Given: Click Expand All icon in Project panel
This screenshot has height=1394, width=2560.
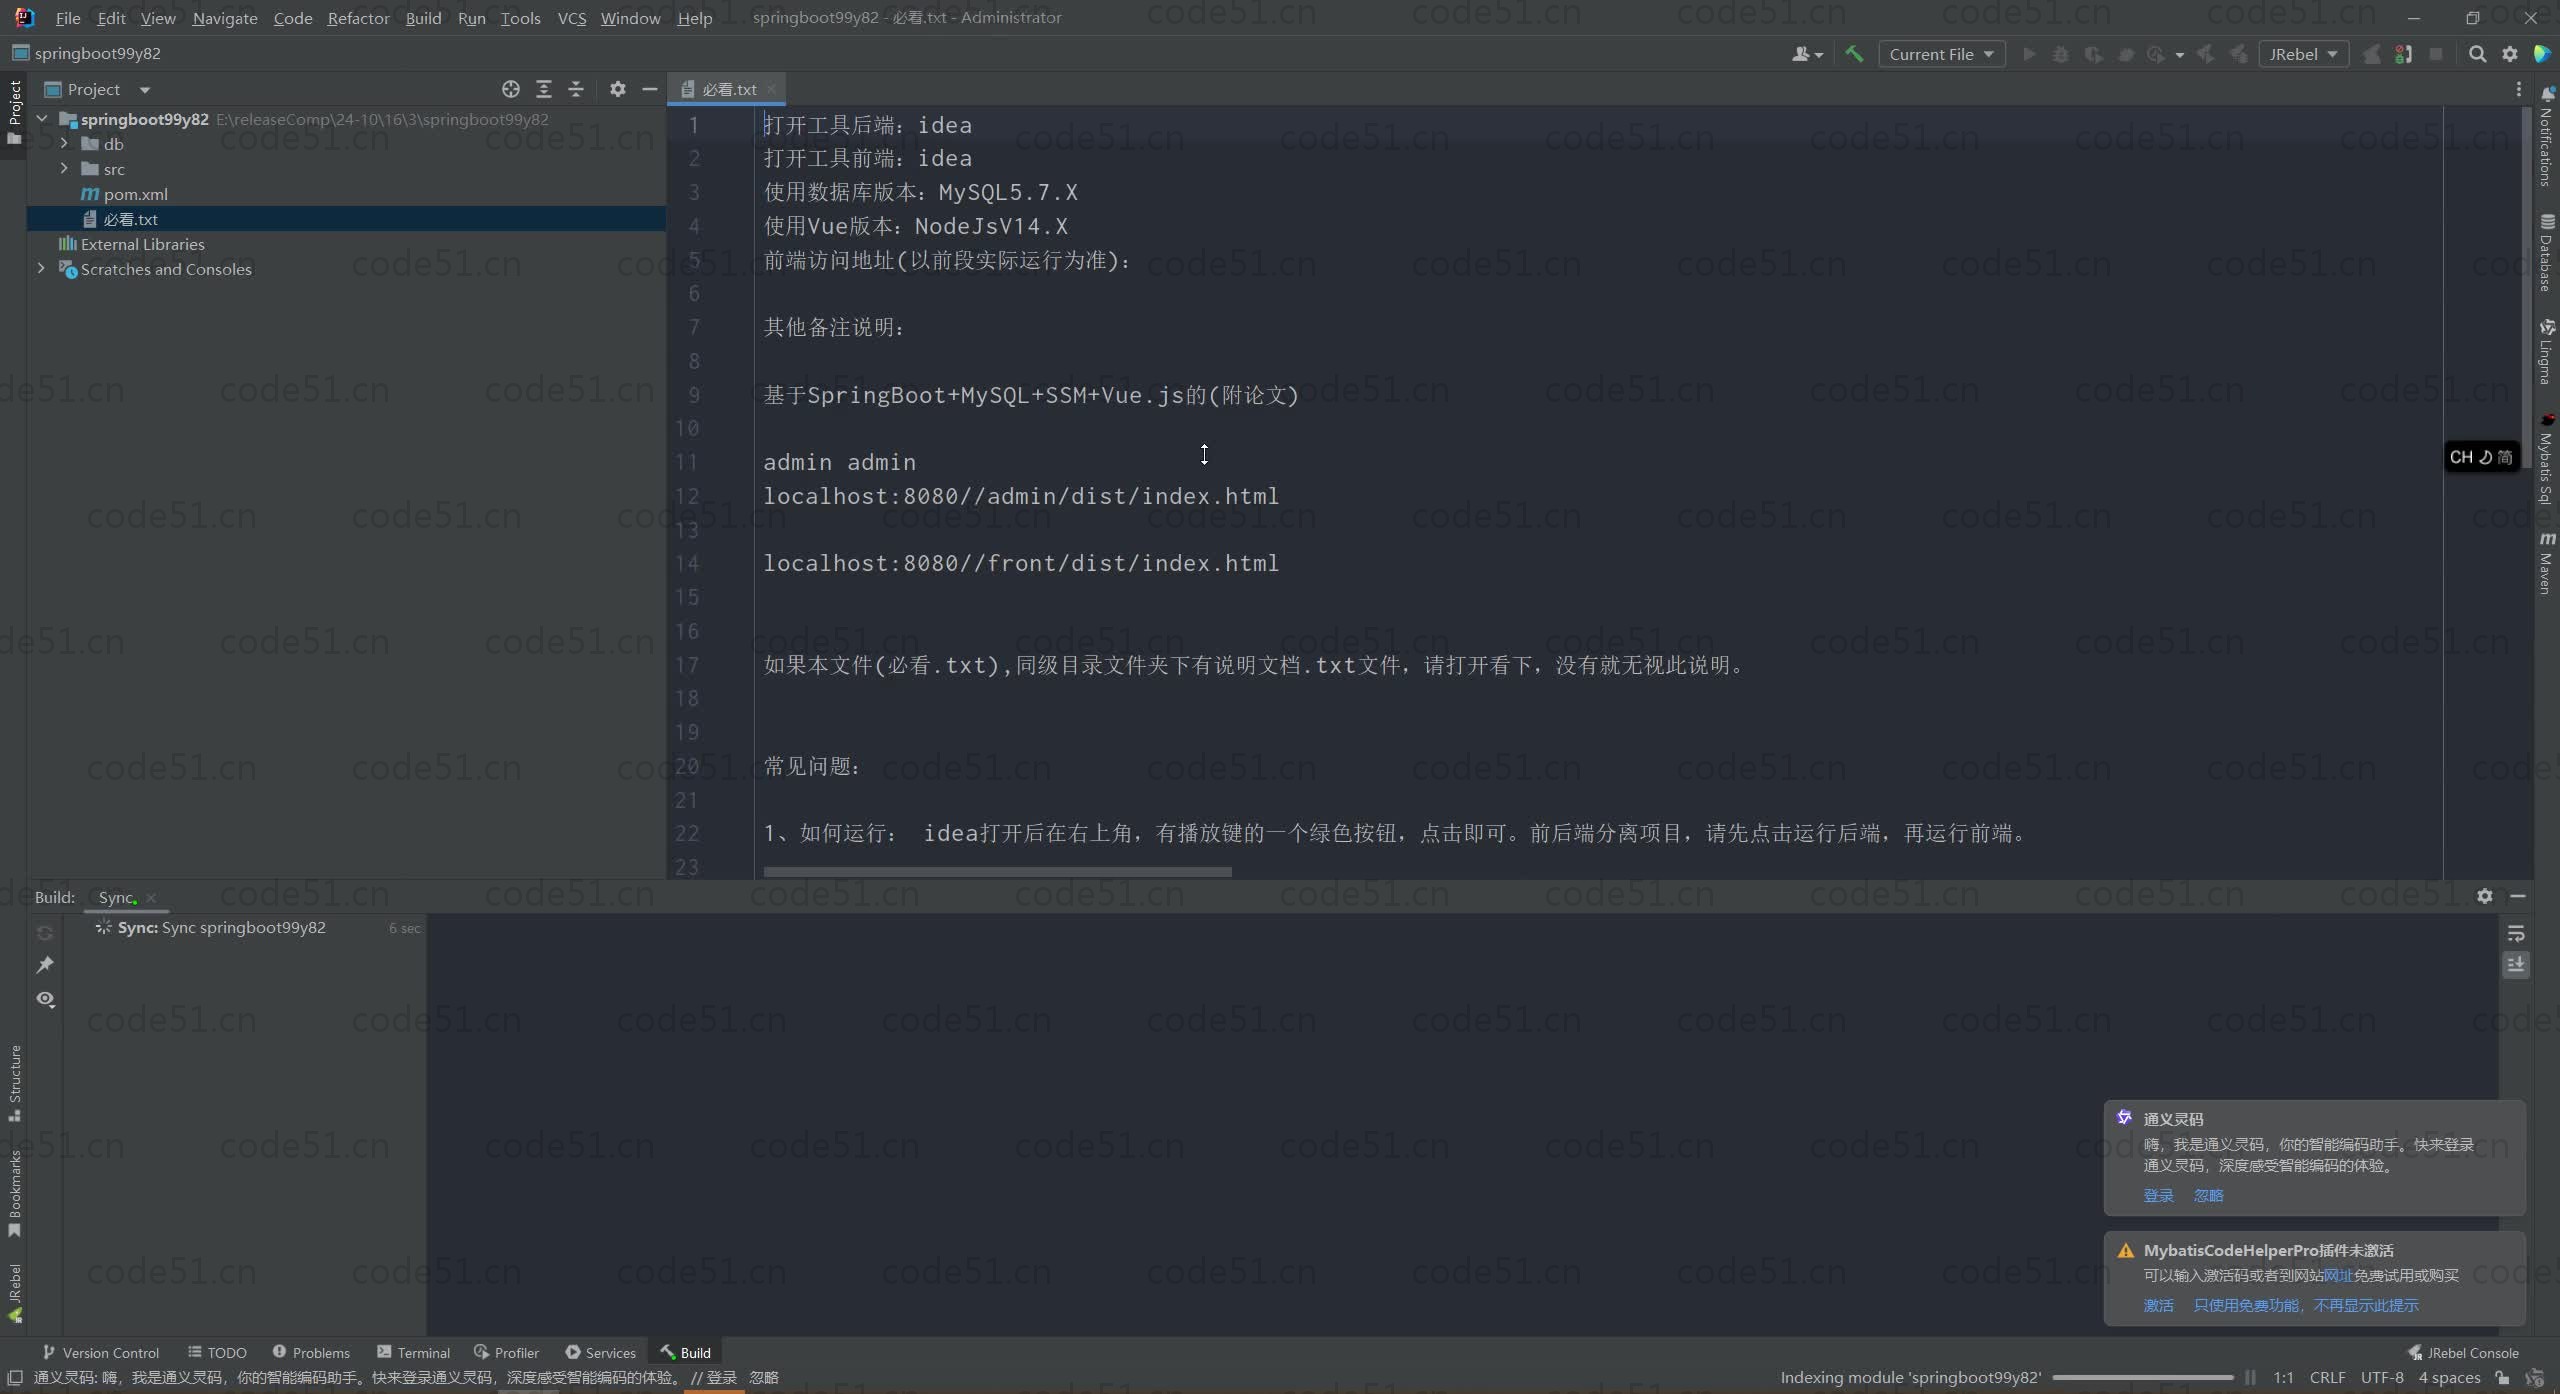Looking at the screenshot, I should [544, 89].
